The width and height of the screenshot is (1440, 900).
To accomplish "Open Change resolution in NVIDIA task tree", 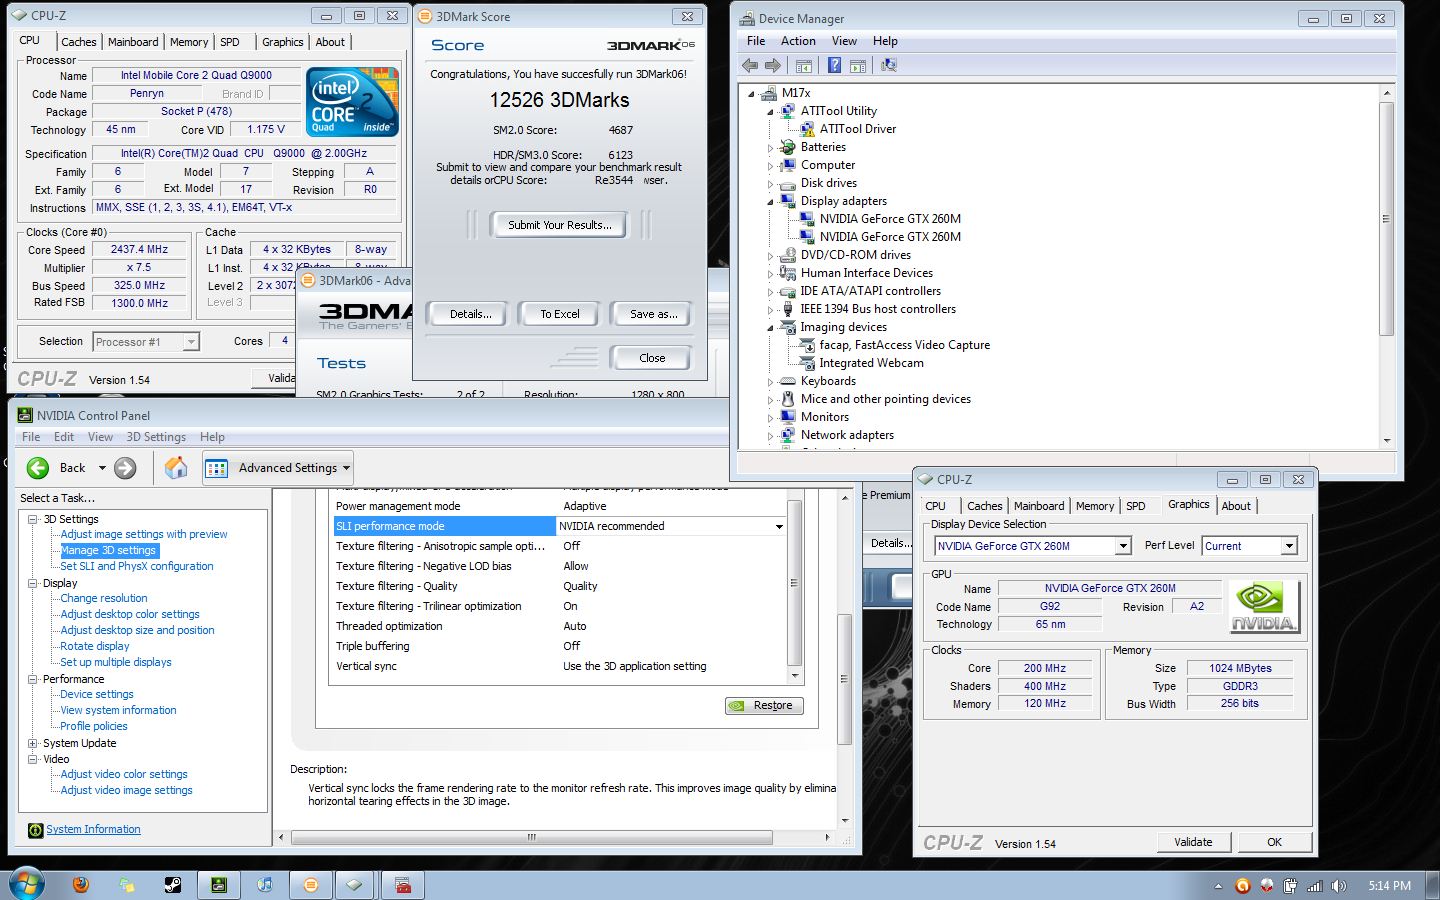I will click(103, 598).
